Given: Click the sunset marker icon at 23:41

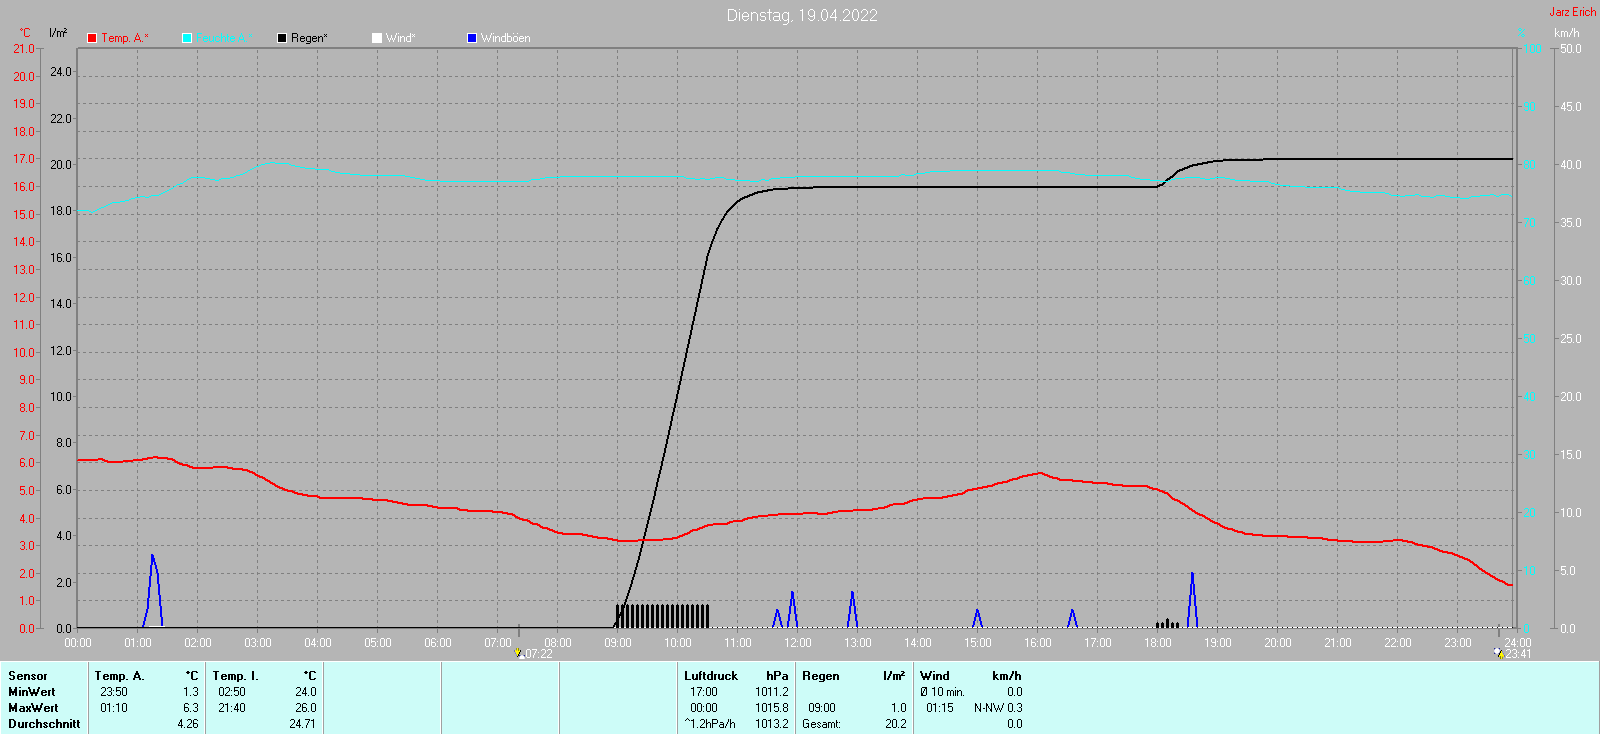Looking at the screenshot, I should tap(1498, 652).
